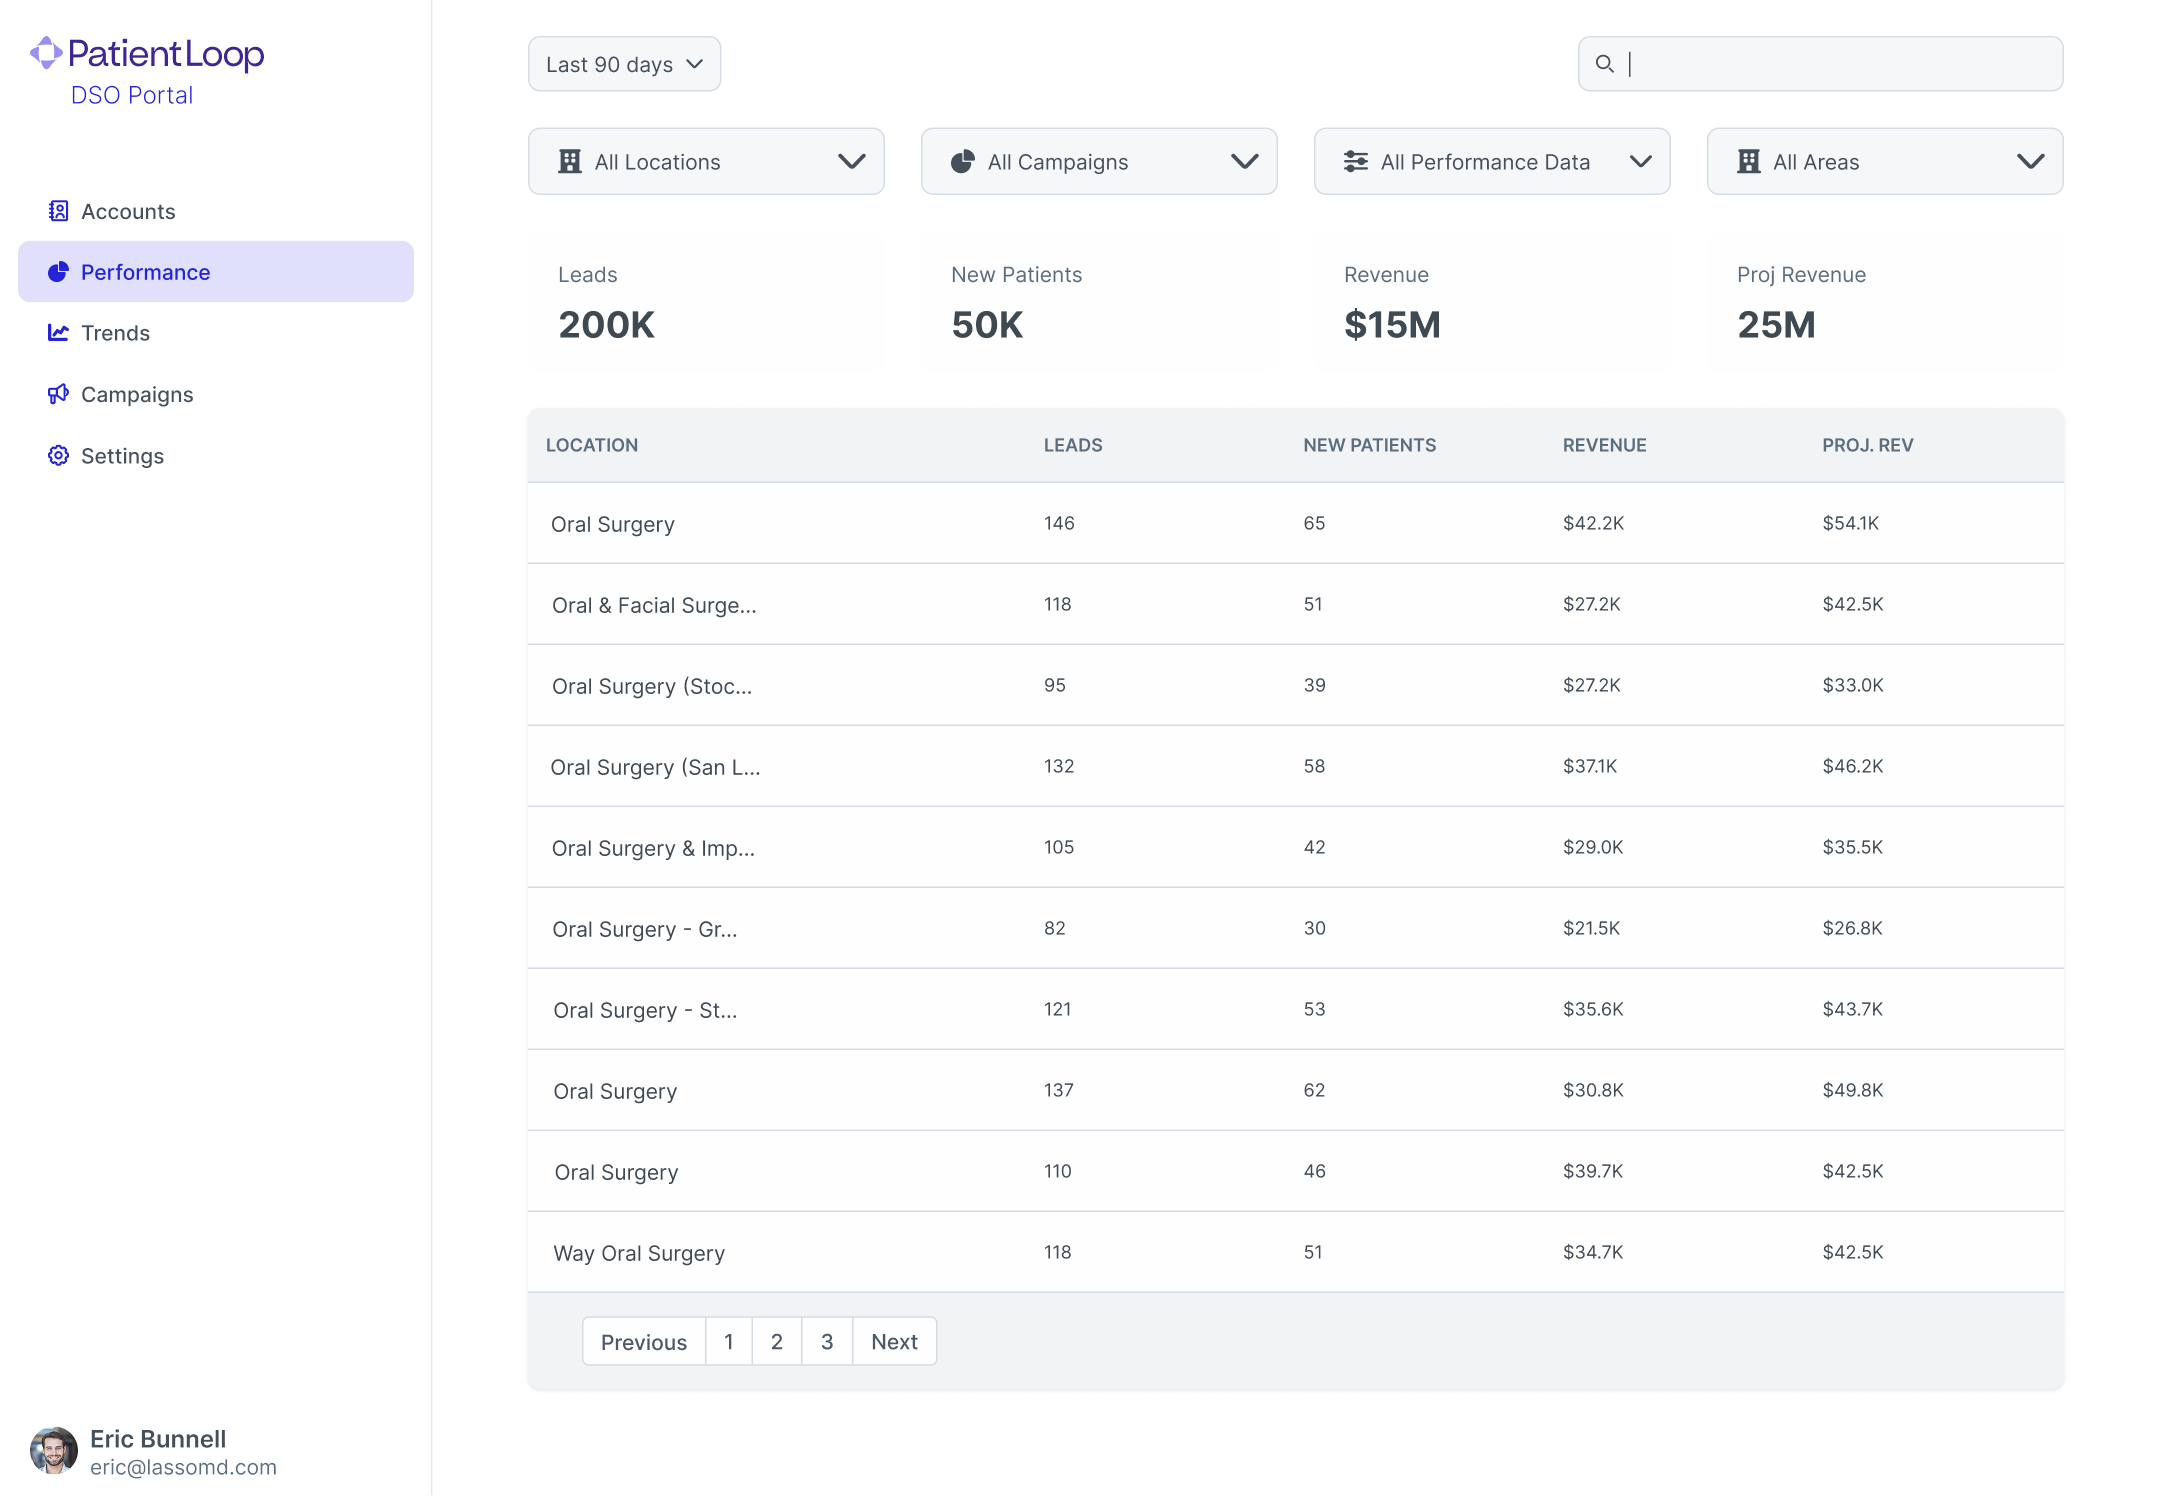Click the Next pagination button

tap(893, 1342)
